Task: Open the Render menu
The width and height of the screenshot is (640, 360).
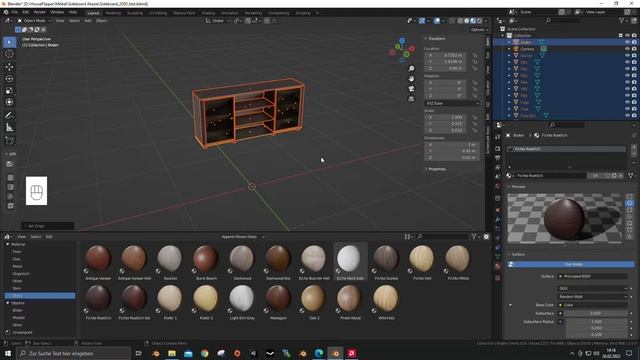Action: click(x=40, y=13)
